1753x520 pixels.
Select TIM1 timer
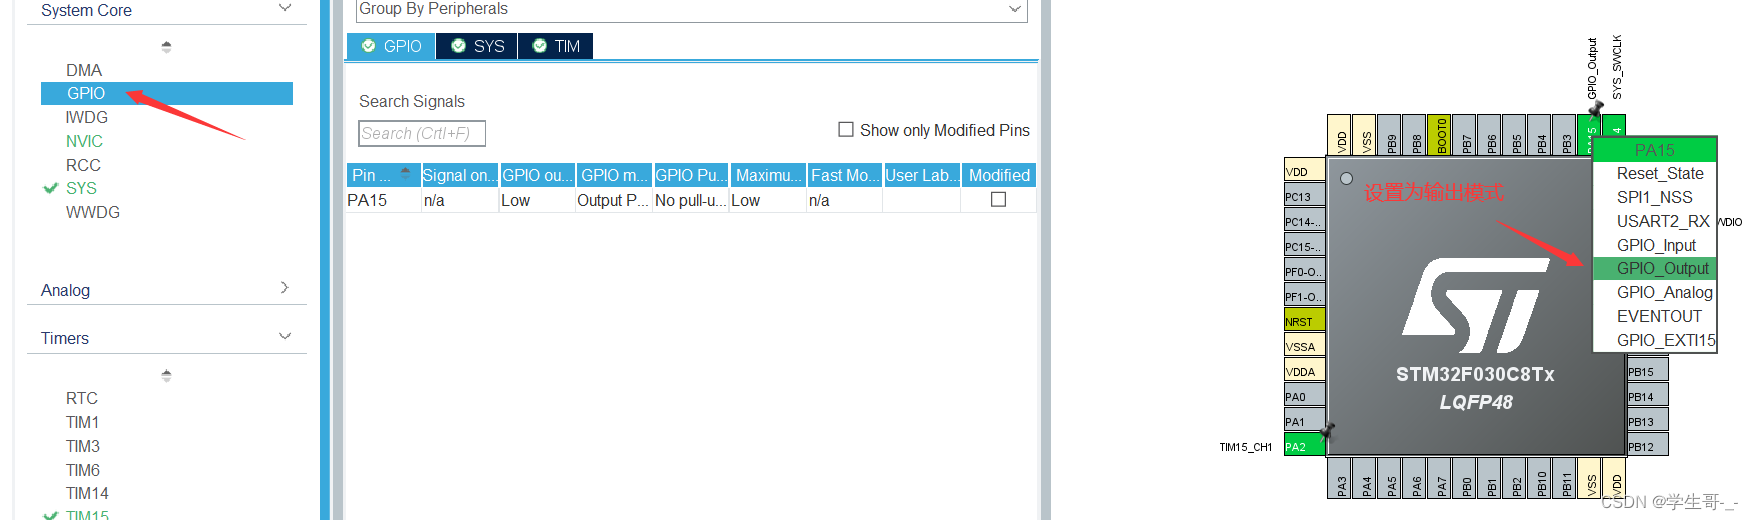pyautogui.click(x=83, y=422)
